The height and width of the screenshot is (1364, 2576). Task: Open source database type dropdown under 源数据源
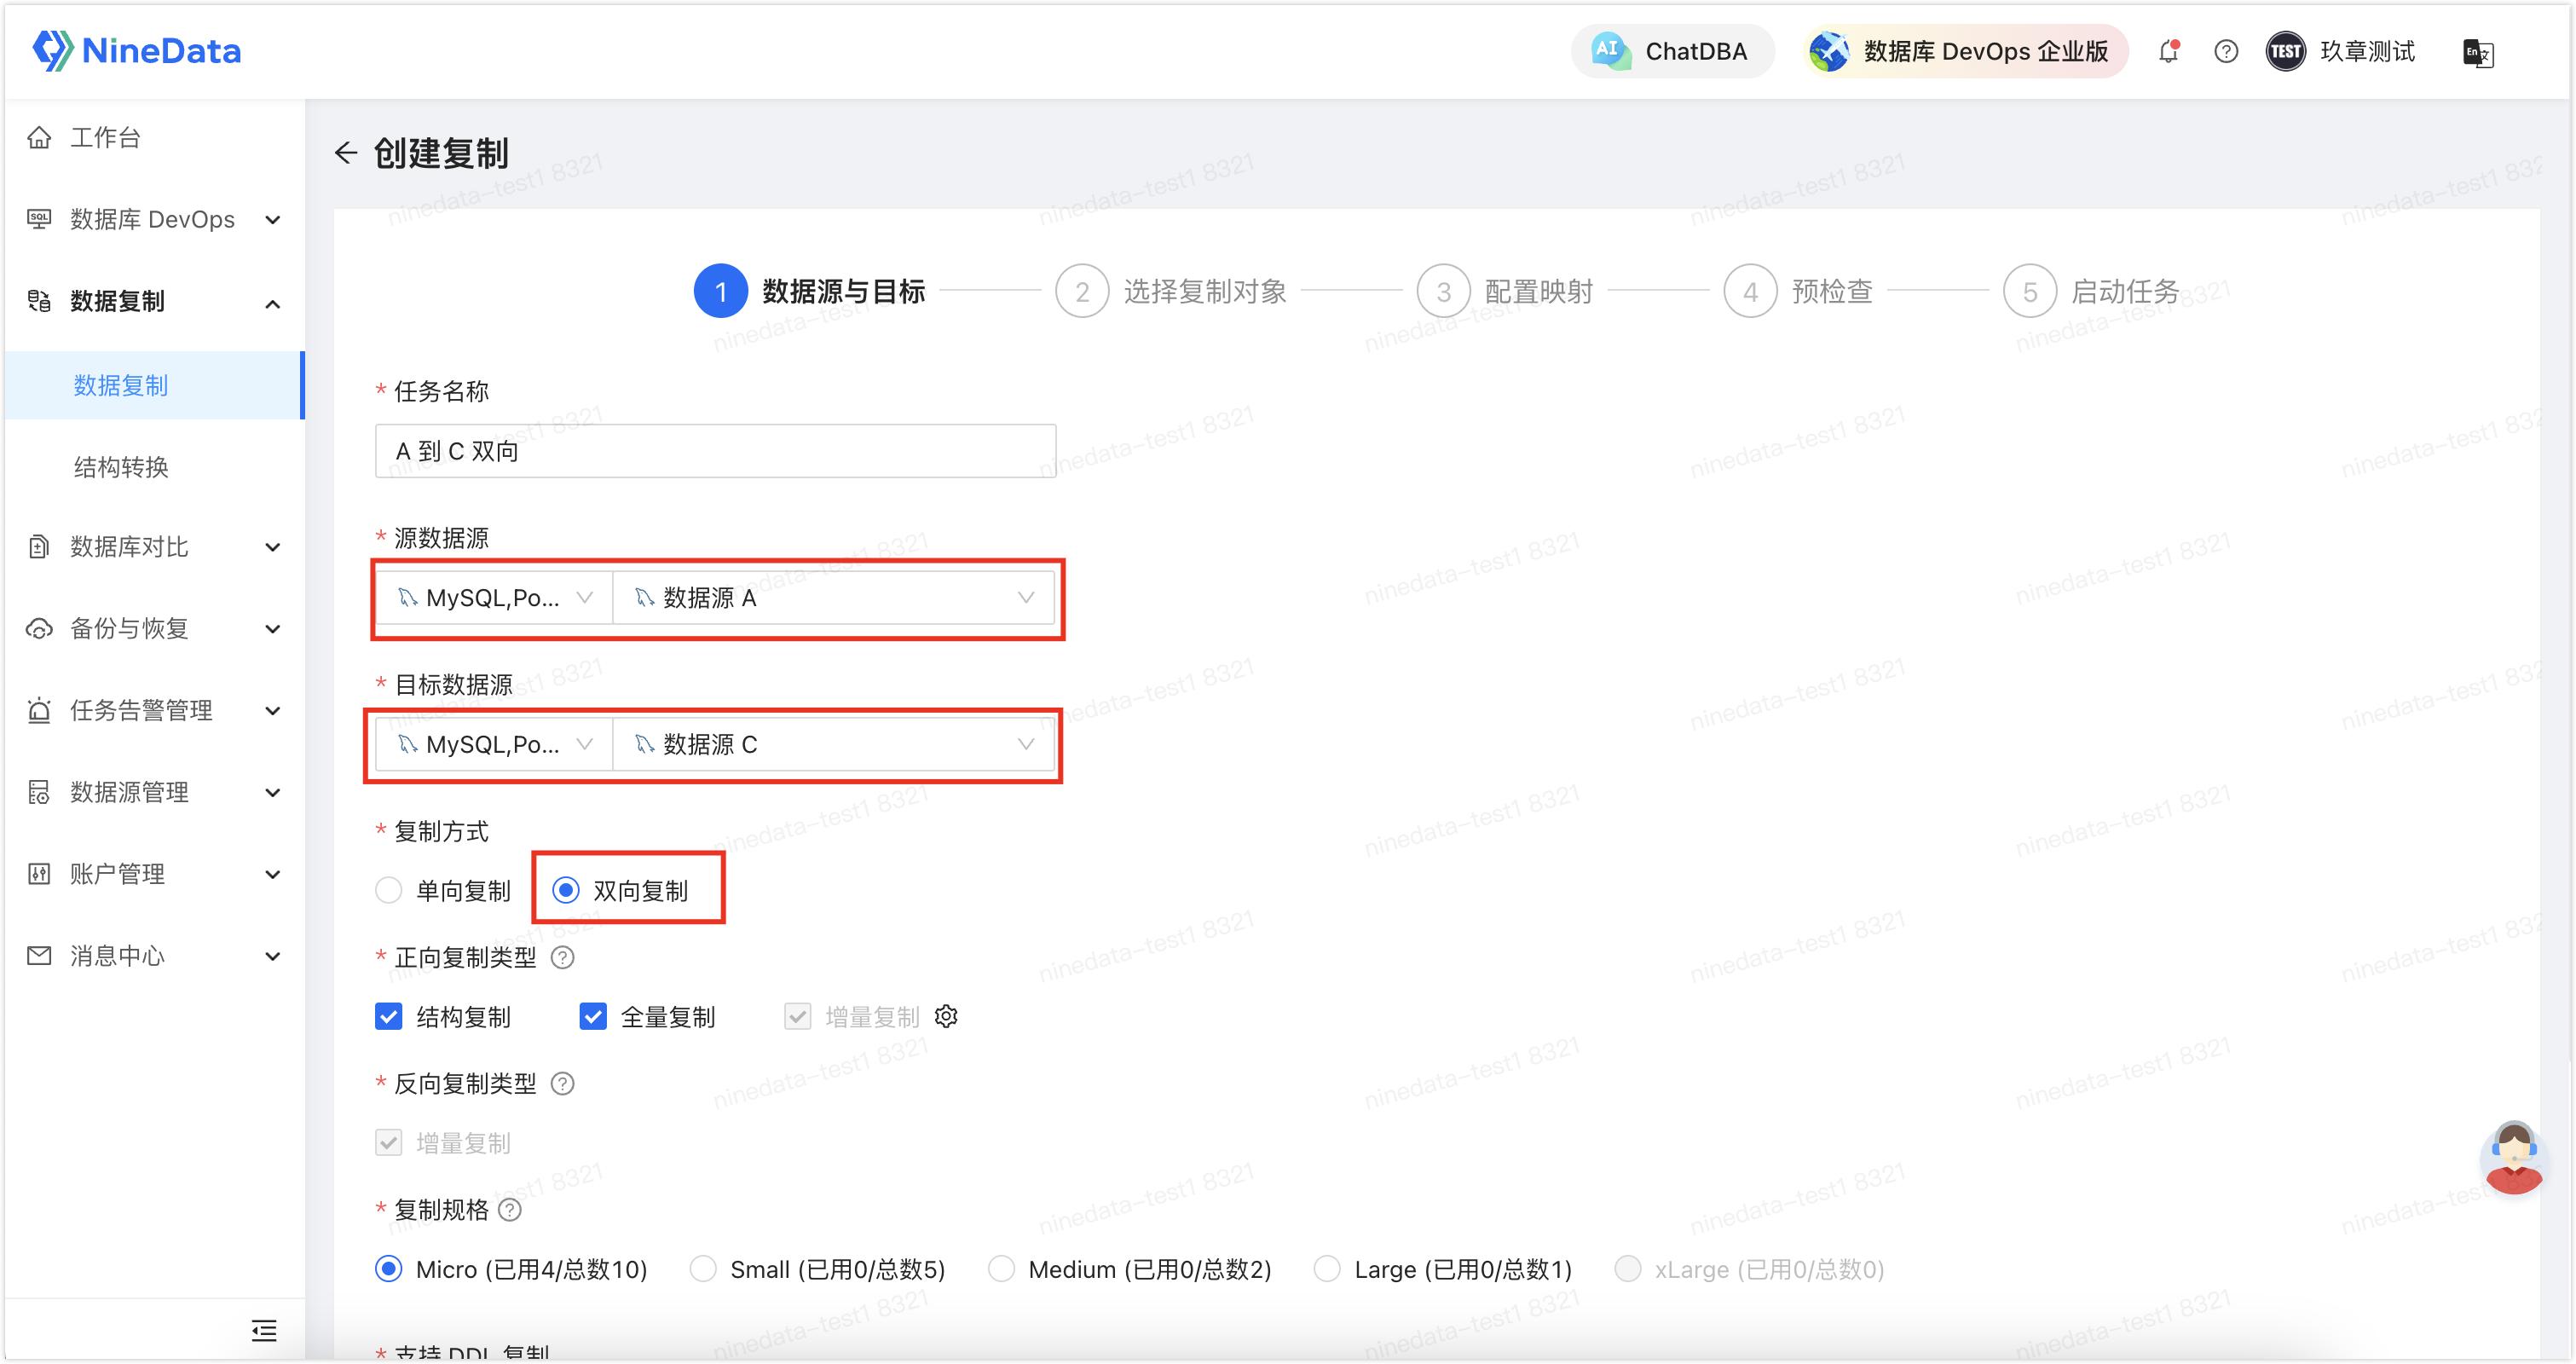(494, 598)
